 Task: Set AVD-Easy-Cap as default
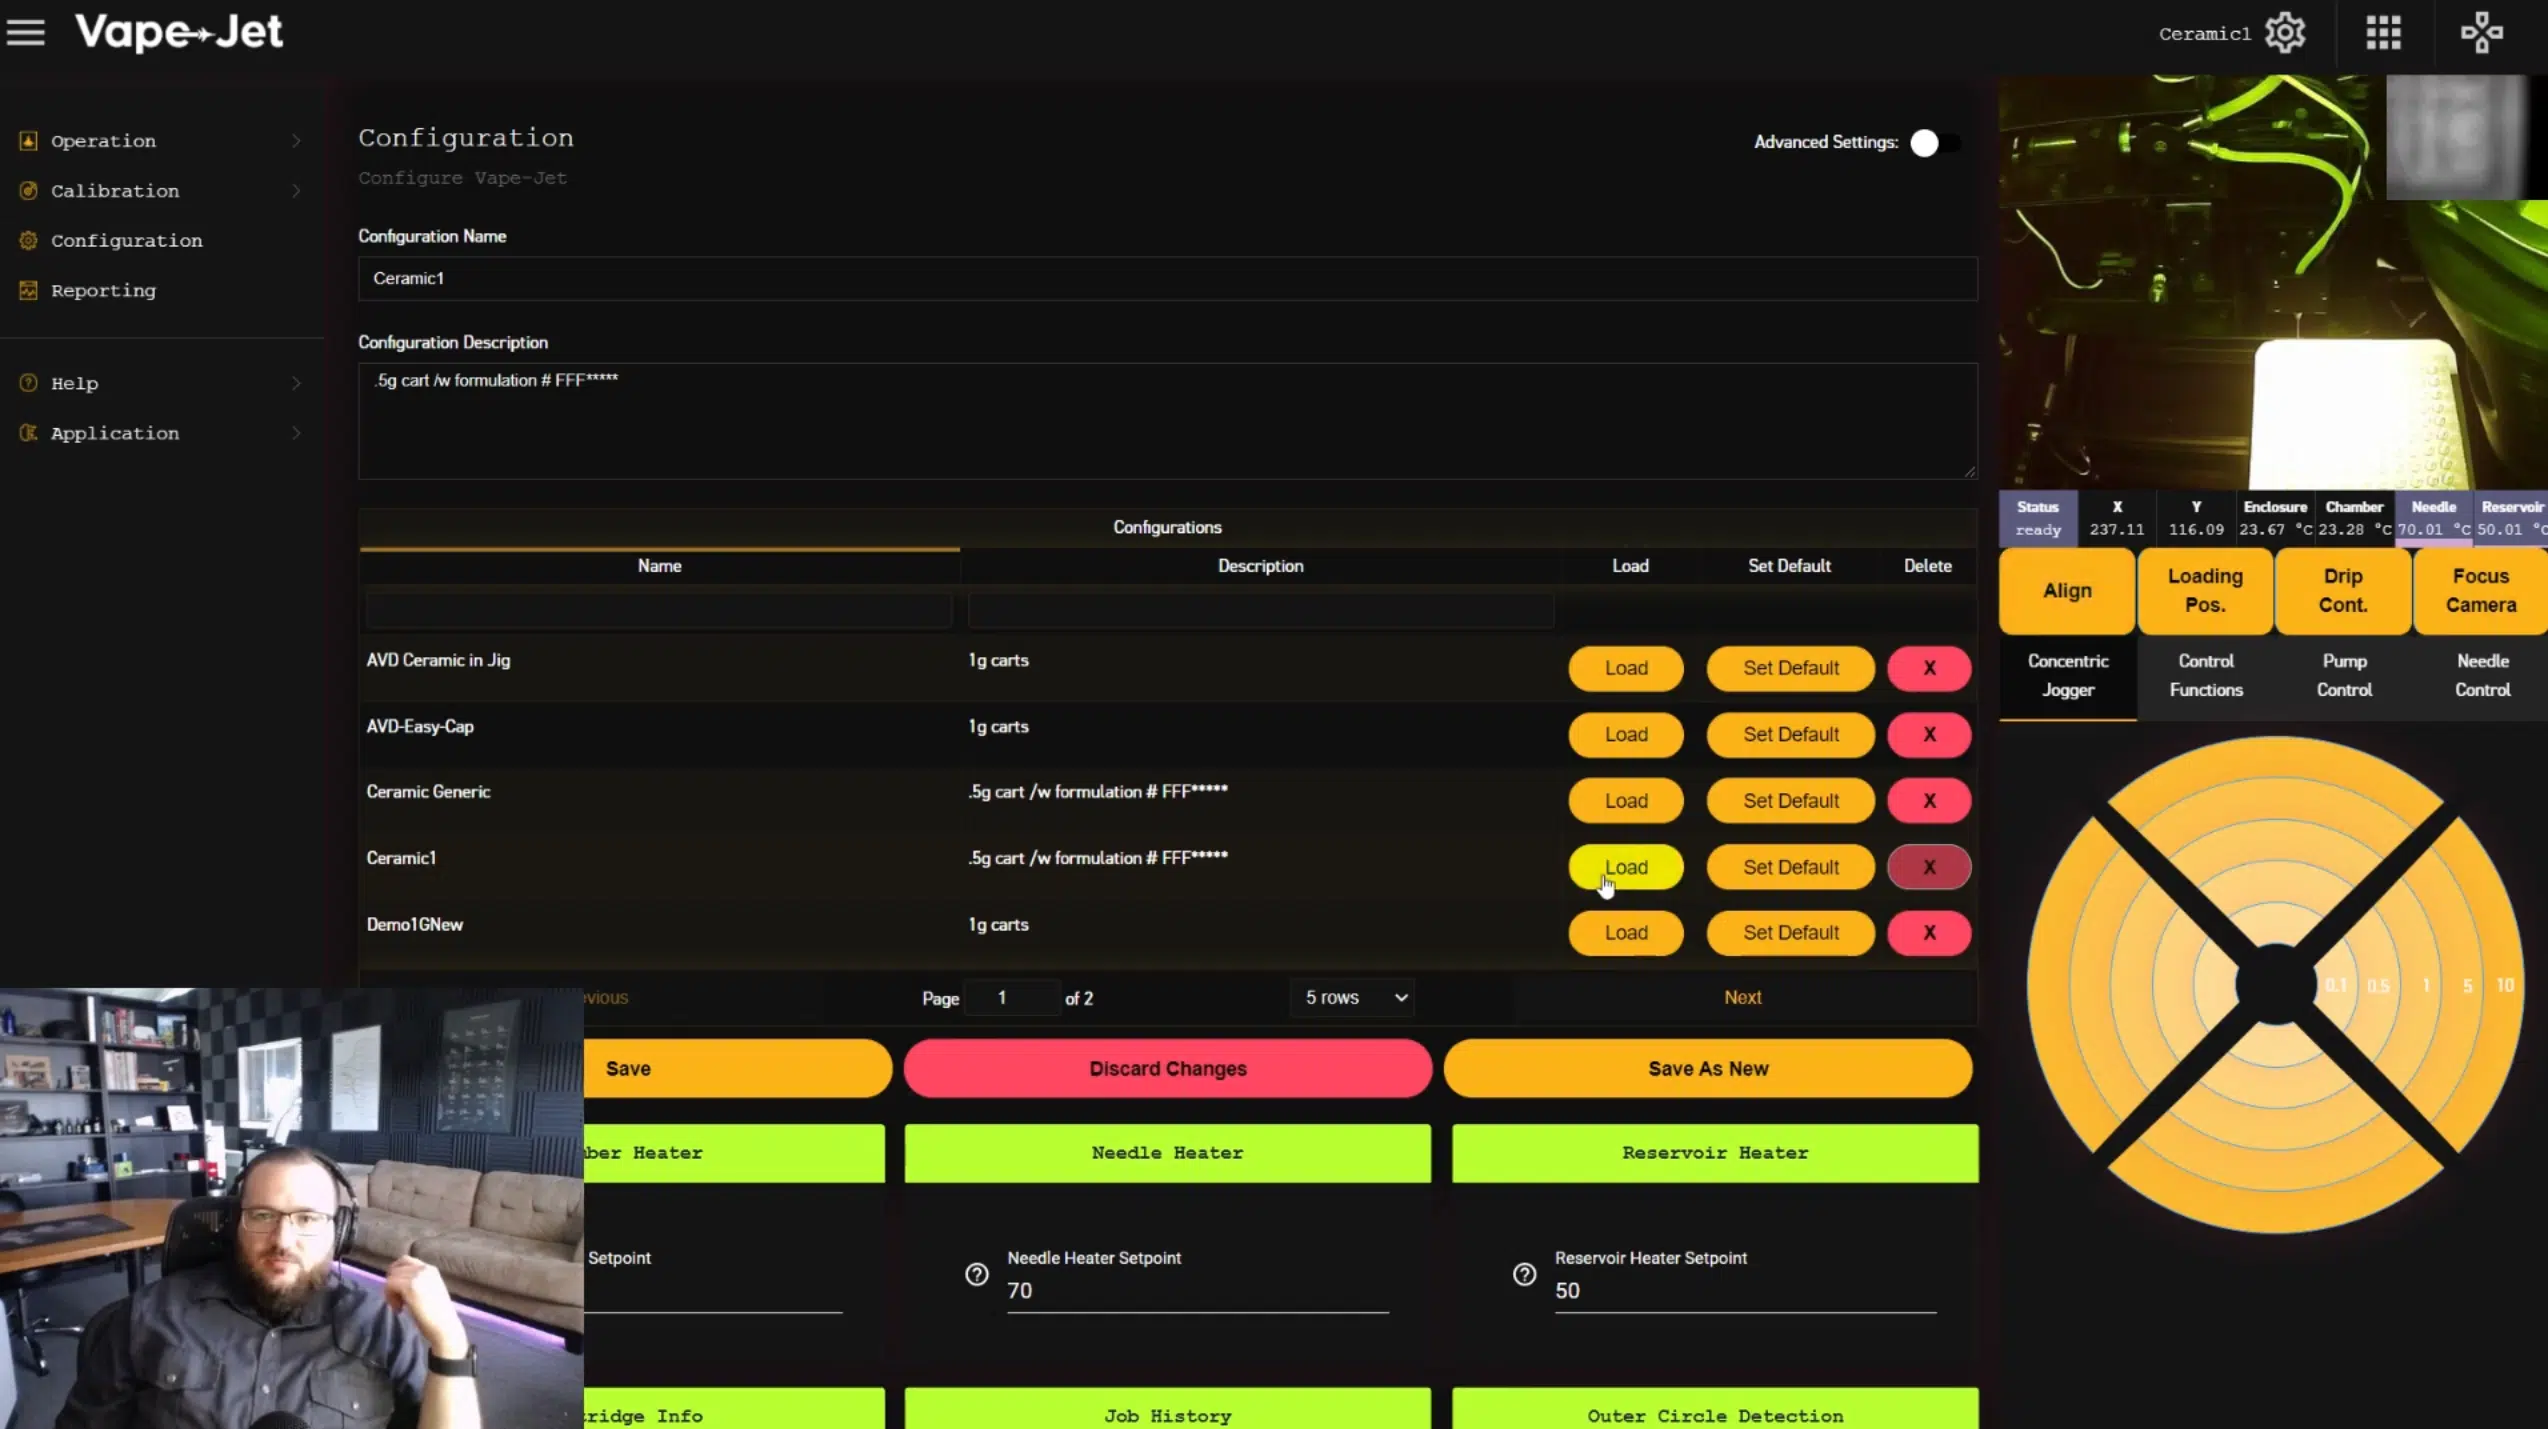[x=1790, y=735]
